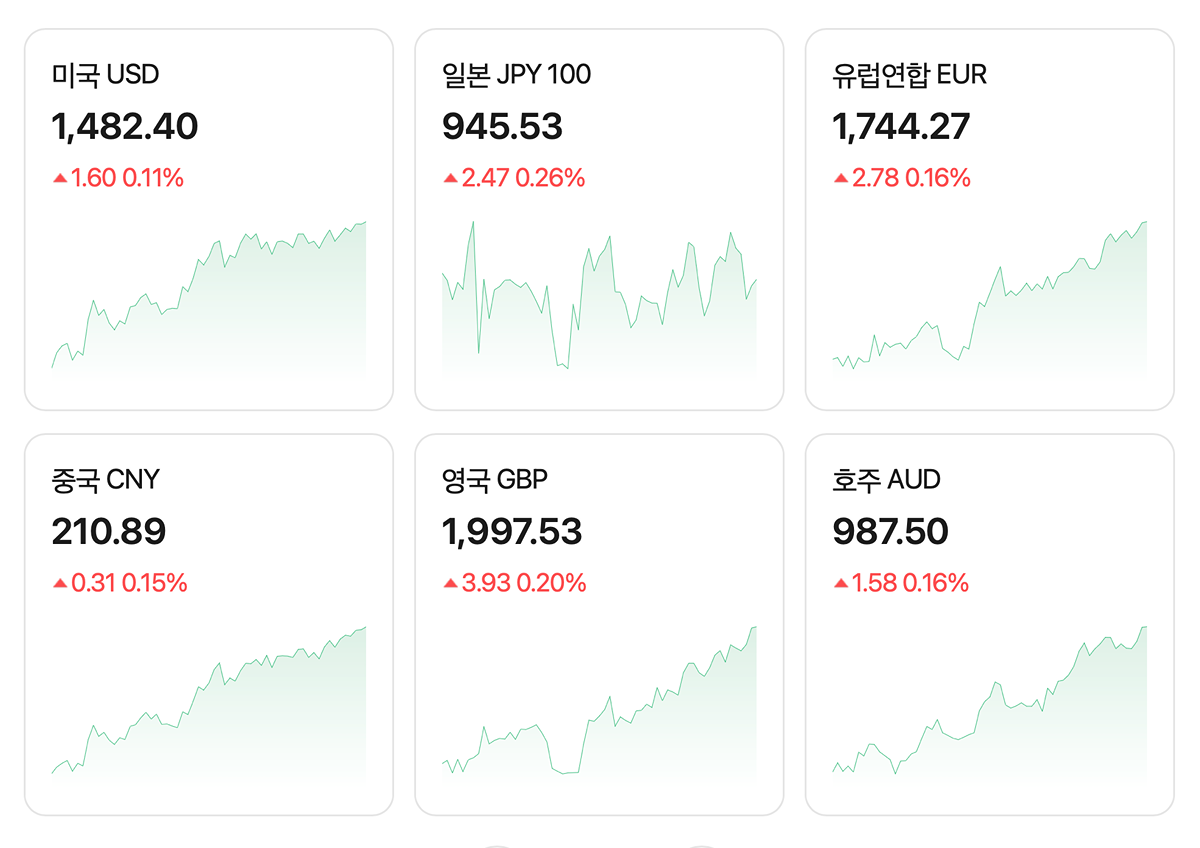Open the 미국 USD exchange rate title

[x=105, y=74]
